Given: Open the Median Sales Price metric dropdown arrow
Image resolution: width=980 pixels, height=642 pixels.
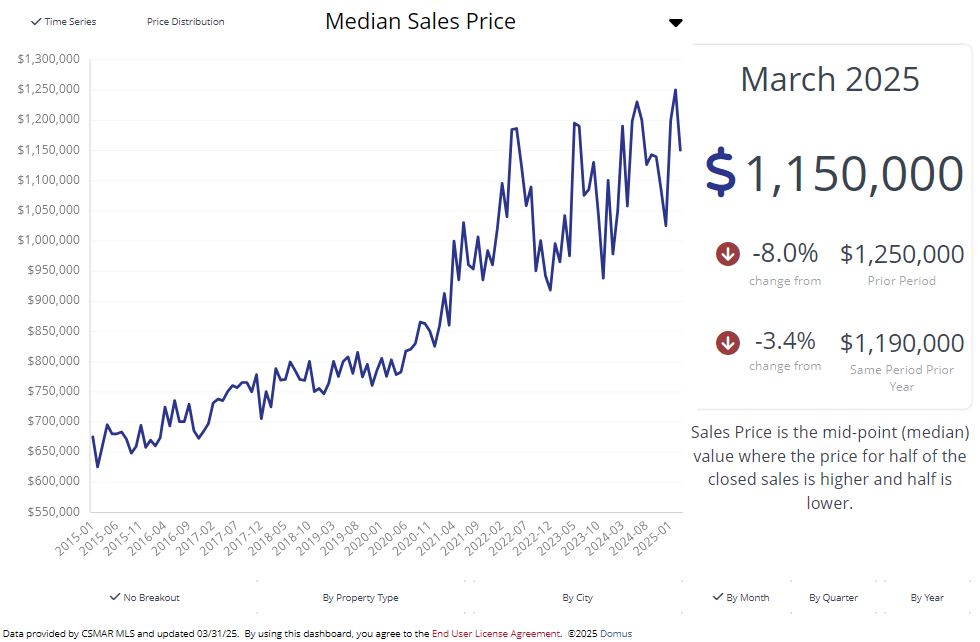Looking at the screenshot, I should (x=676, y=23).
